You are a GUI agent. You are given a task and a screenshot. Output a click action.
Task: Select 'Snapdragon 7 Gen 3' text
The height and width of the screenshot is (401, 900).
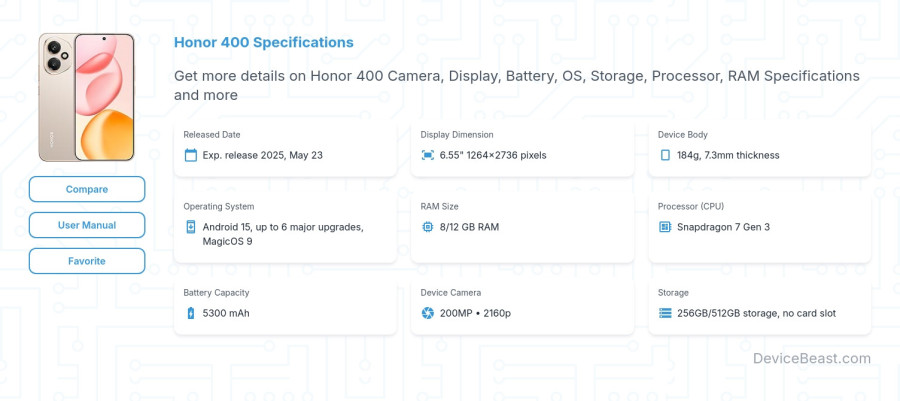tap(723, 227)
